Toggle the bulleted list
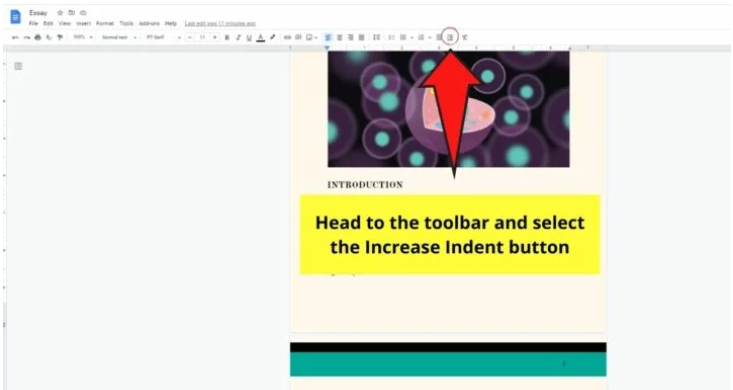The height and width of the screenshot is (390, 733). point(403,37)
